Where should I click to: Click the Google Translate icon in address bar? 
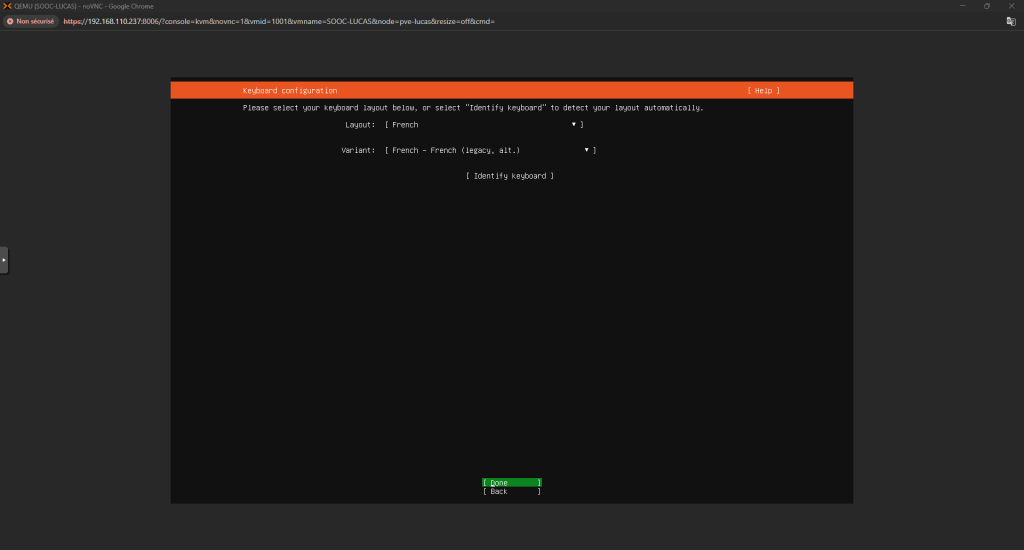[x=1011, y=21]
